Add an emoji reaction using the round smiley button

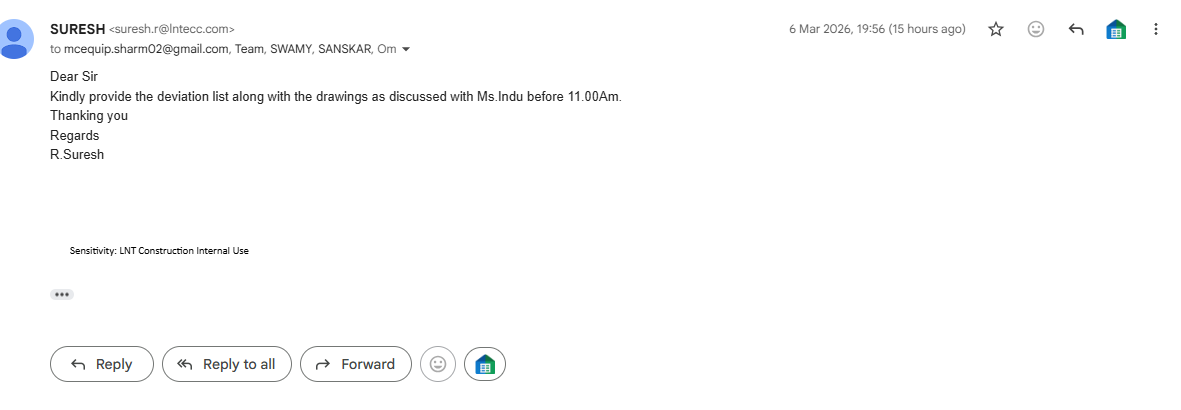438,364
